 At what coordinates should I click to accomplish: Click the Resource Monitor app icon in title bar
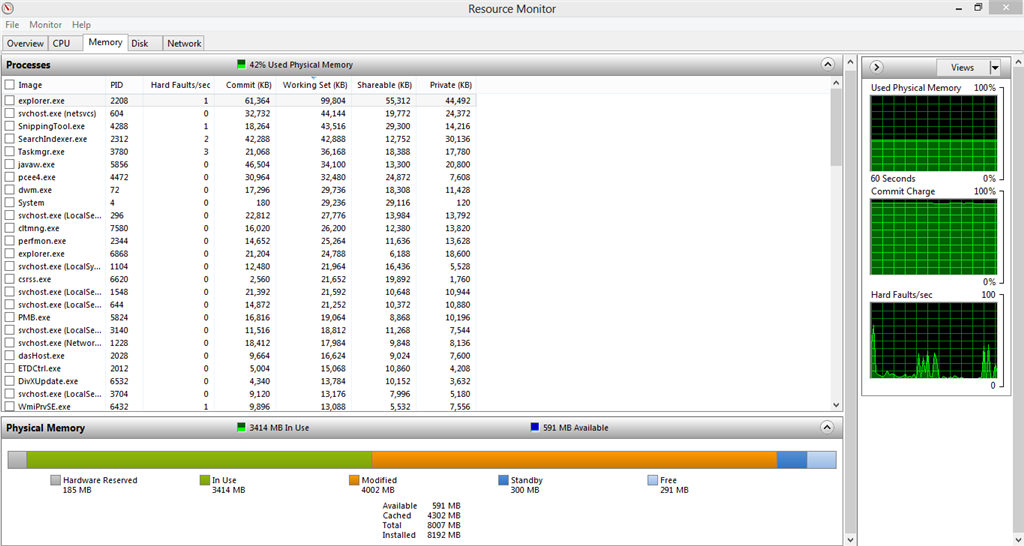pyautogui.click(x=8, y=8)
